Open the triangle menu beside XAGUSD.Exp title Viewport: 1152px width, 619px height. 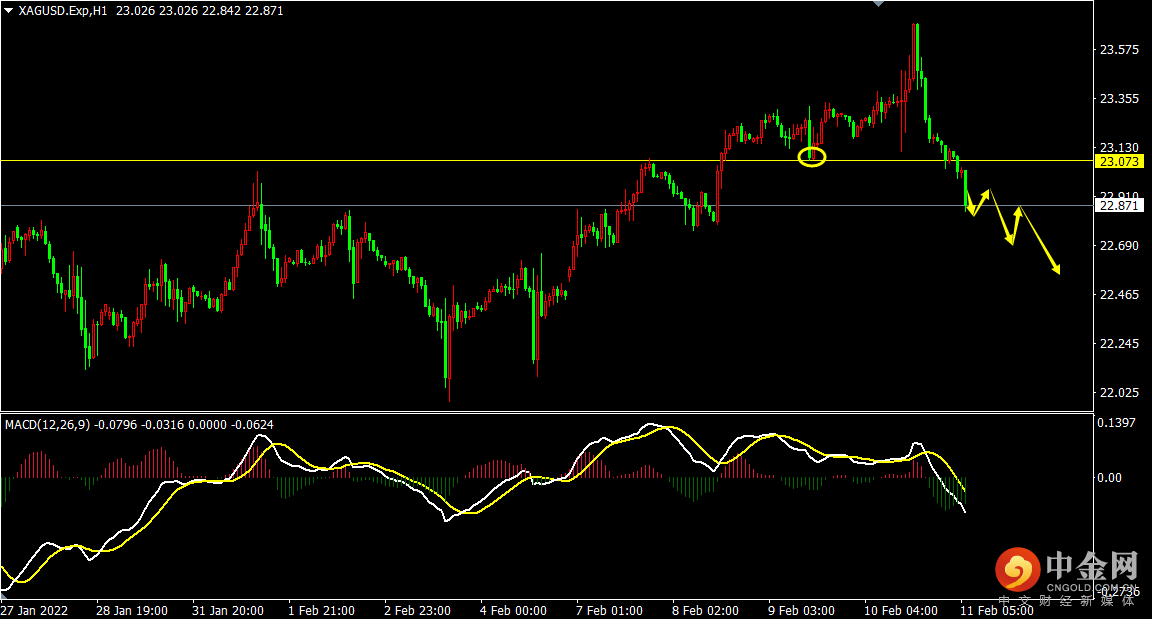coord(8,11)
